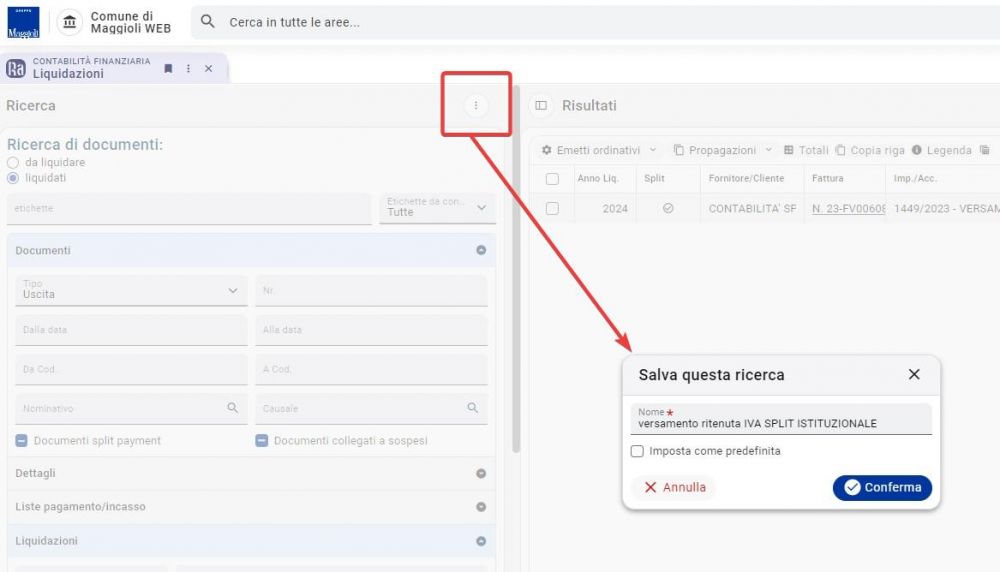Click the 'Fornitore/Cliente' column header
The image size is (1000, 572).
tap(746, 179)
